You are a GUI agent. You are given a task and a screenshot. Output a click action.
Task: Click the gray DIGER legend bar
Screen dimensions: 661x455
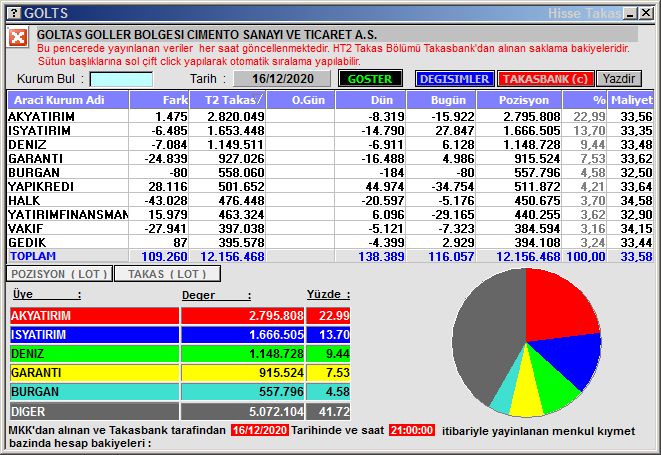tap(94, 411)
